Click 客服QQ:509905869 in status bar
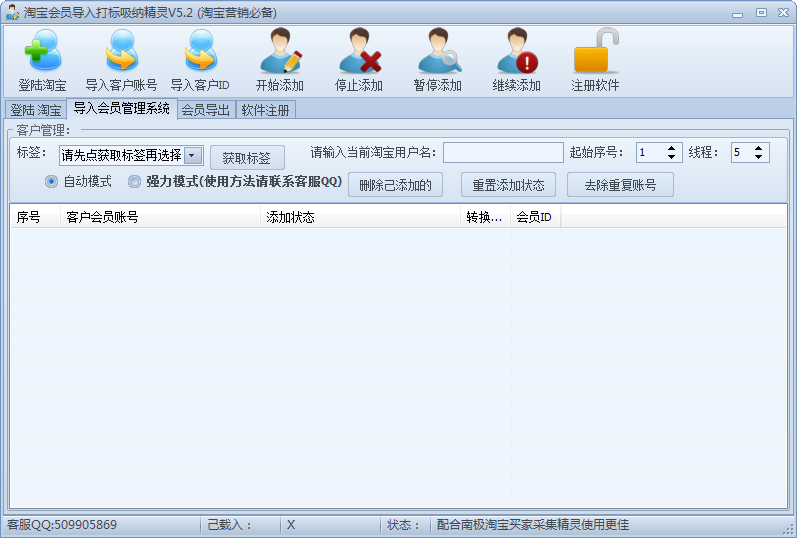The height and width of the screenshot is (538, 797). (62, 525)
